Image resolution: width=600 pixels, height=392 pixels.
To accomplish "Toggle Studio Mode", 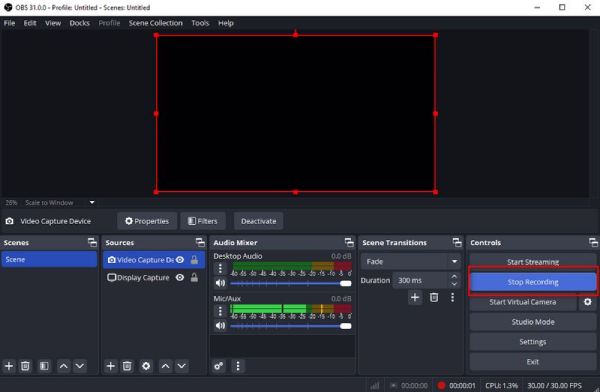I will (533, 322).
